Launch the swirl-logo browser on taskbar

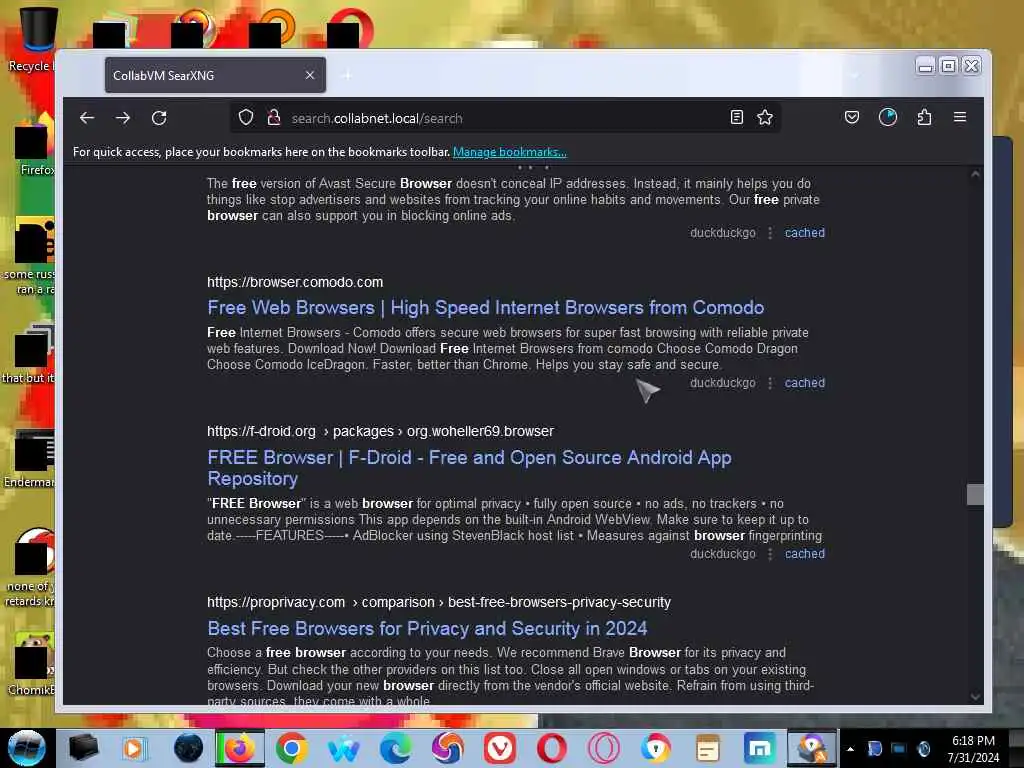(x=447, y=748)
